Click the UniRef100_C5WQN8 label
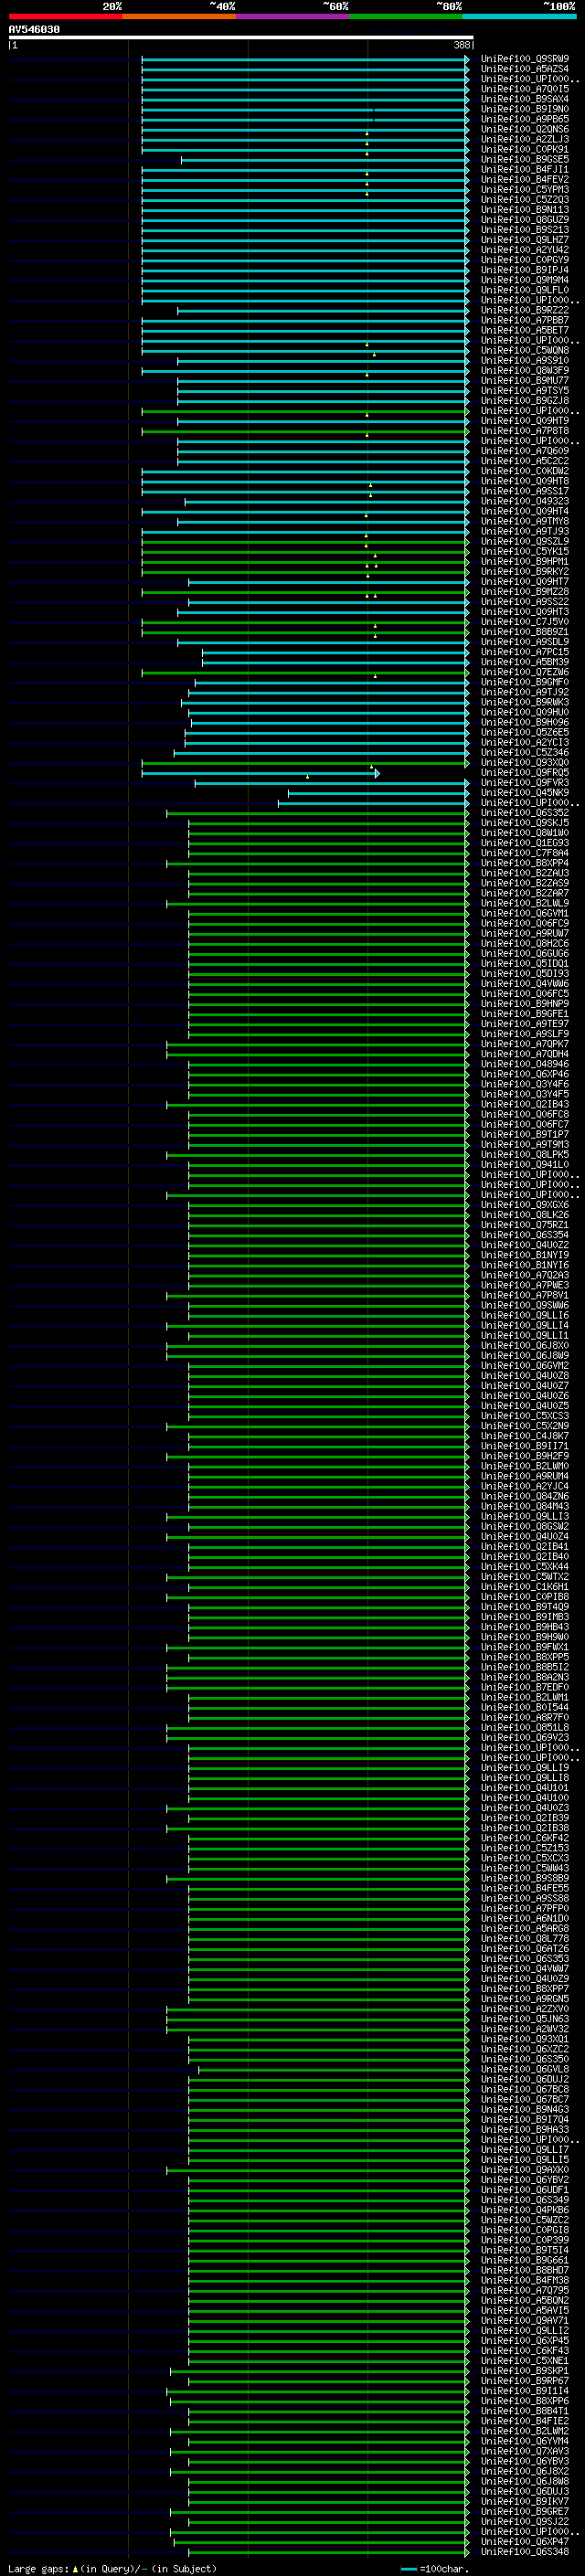The height and width of the screenshot is (2576, 585). click(525, 350)
